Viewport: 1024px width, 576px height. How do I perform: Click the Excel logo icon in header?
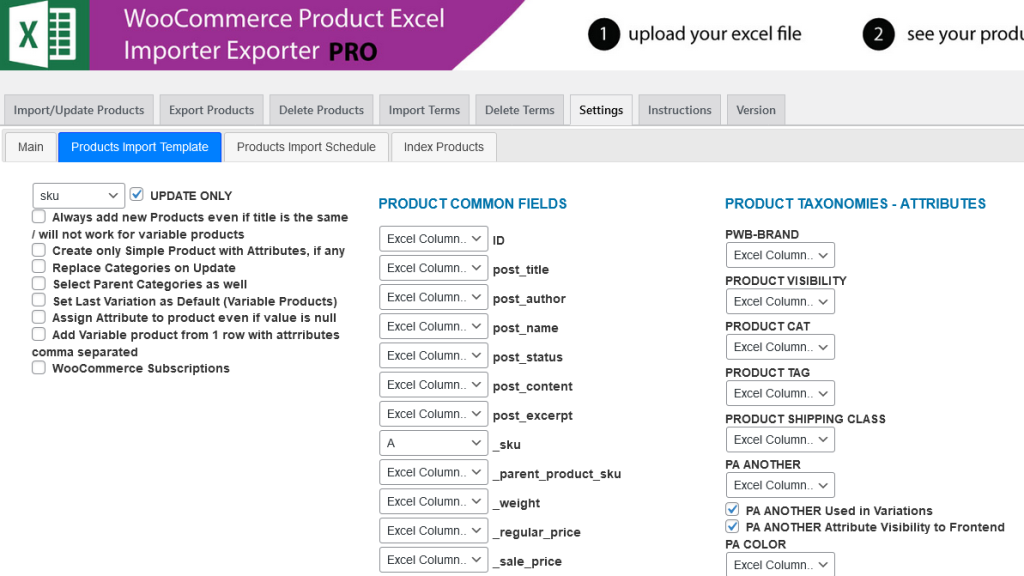point(44,35)
